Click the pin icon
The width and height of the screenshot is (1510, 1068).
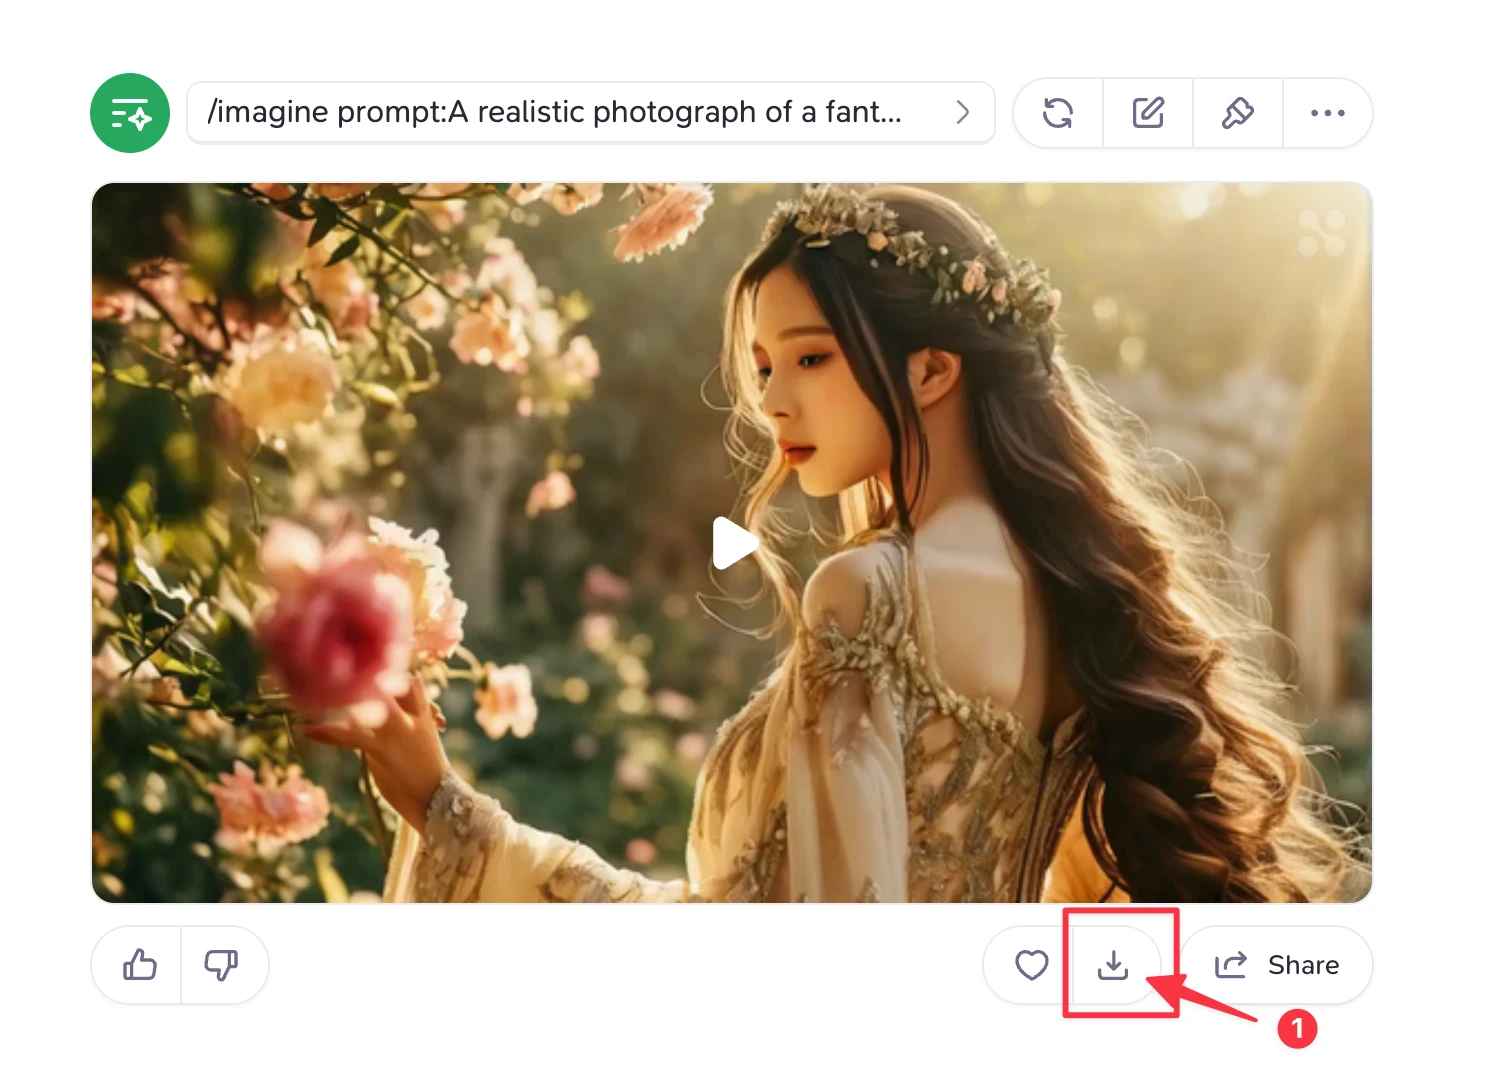tap(1238, 113)
